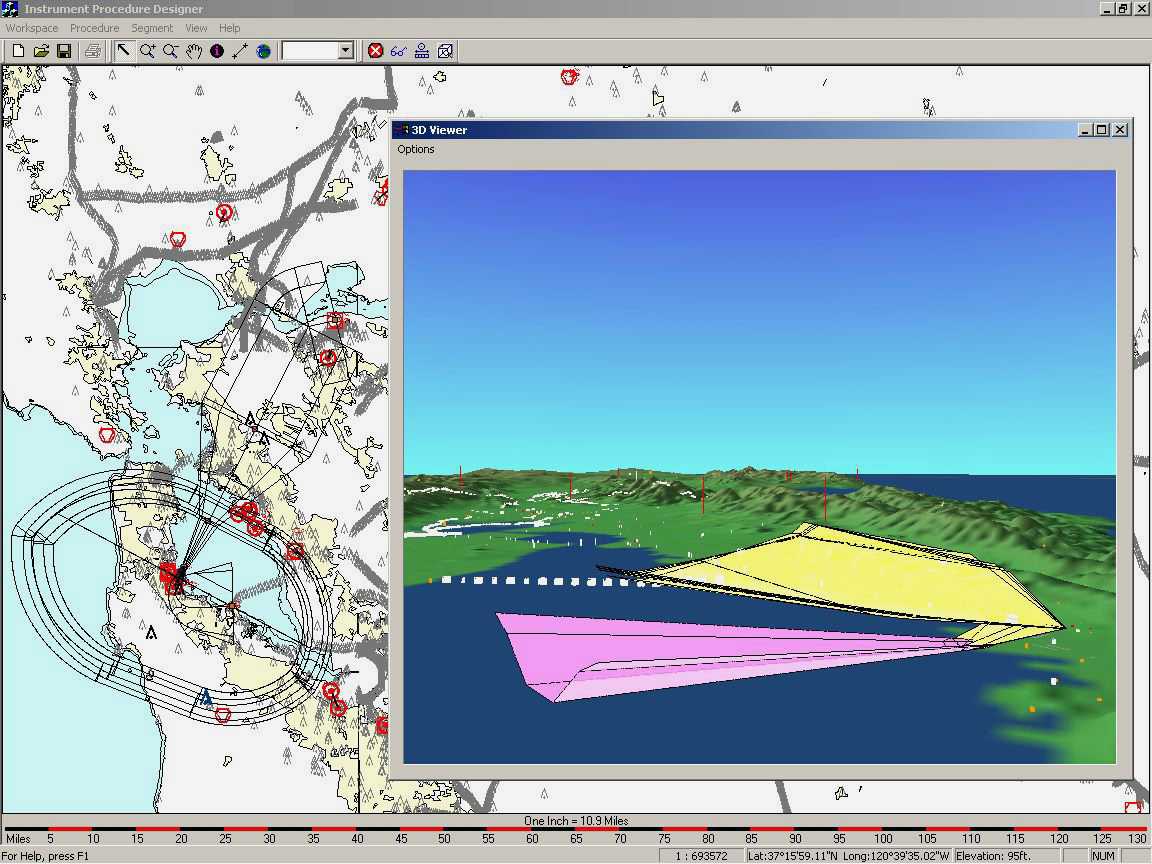
Task: Open the Workspace menu
Action: tap(32, 28)
